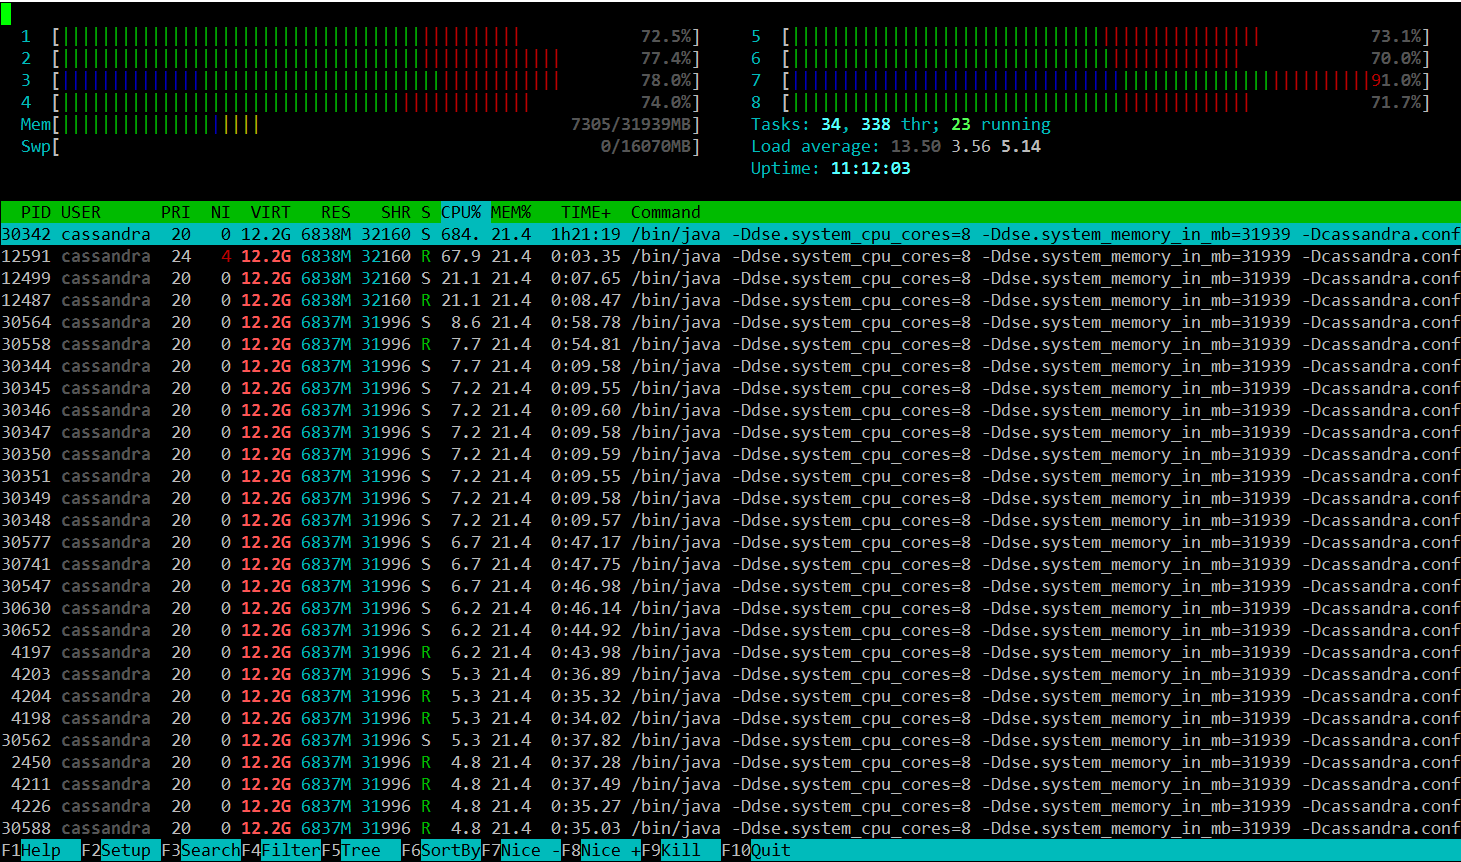This screenshot has height=862, width=1461.
Task: Click the 7305/31939MB memory value
Action: tap(631, 125)
